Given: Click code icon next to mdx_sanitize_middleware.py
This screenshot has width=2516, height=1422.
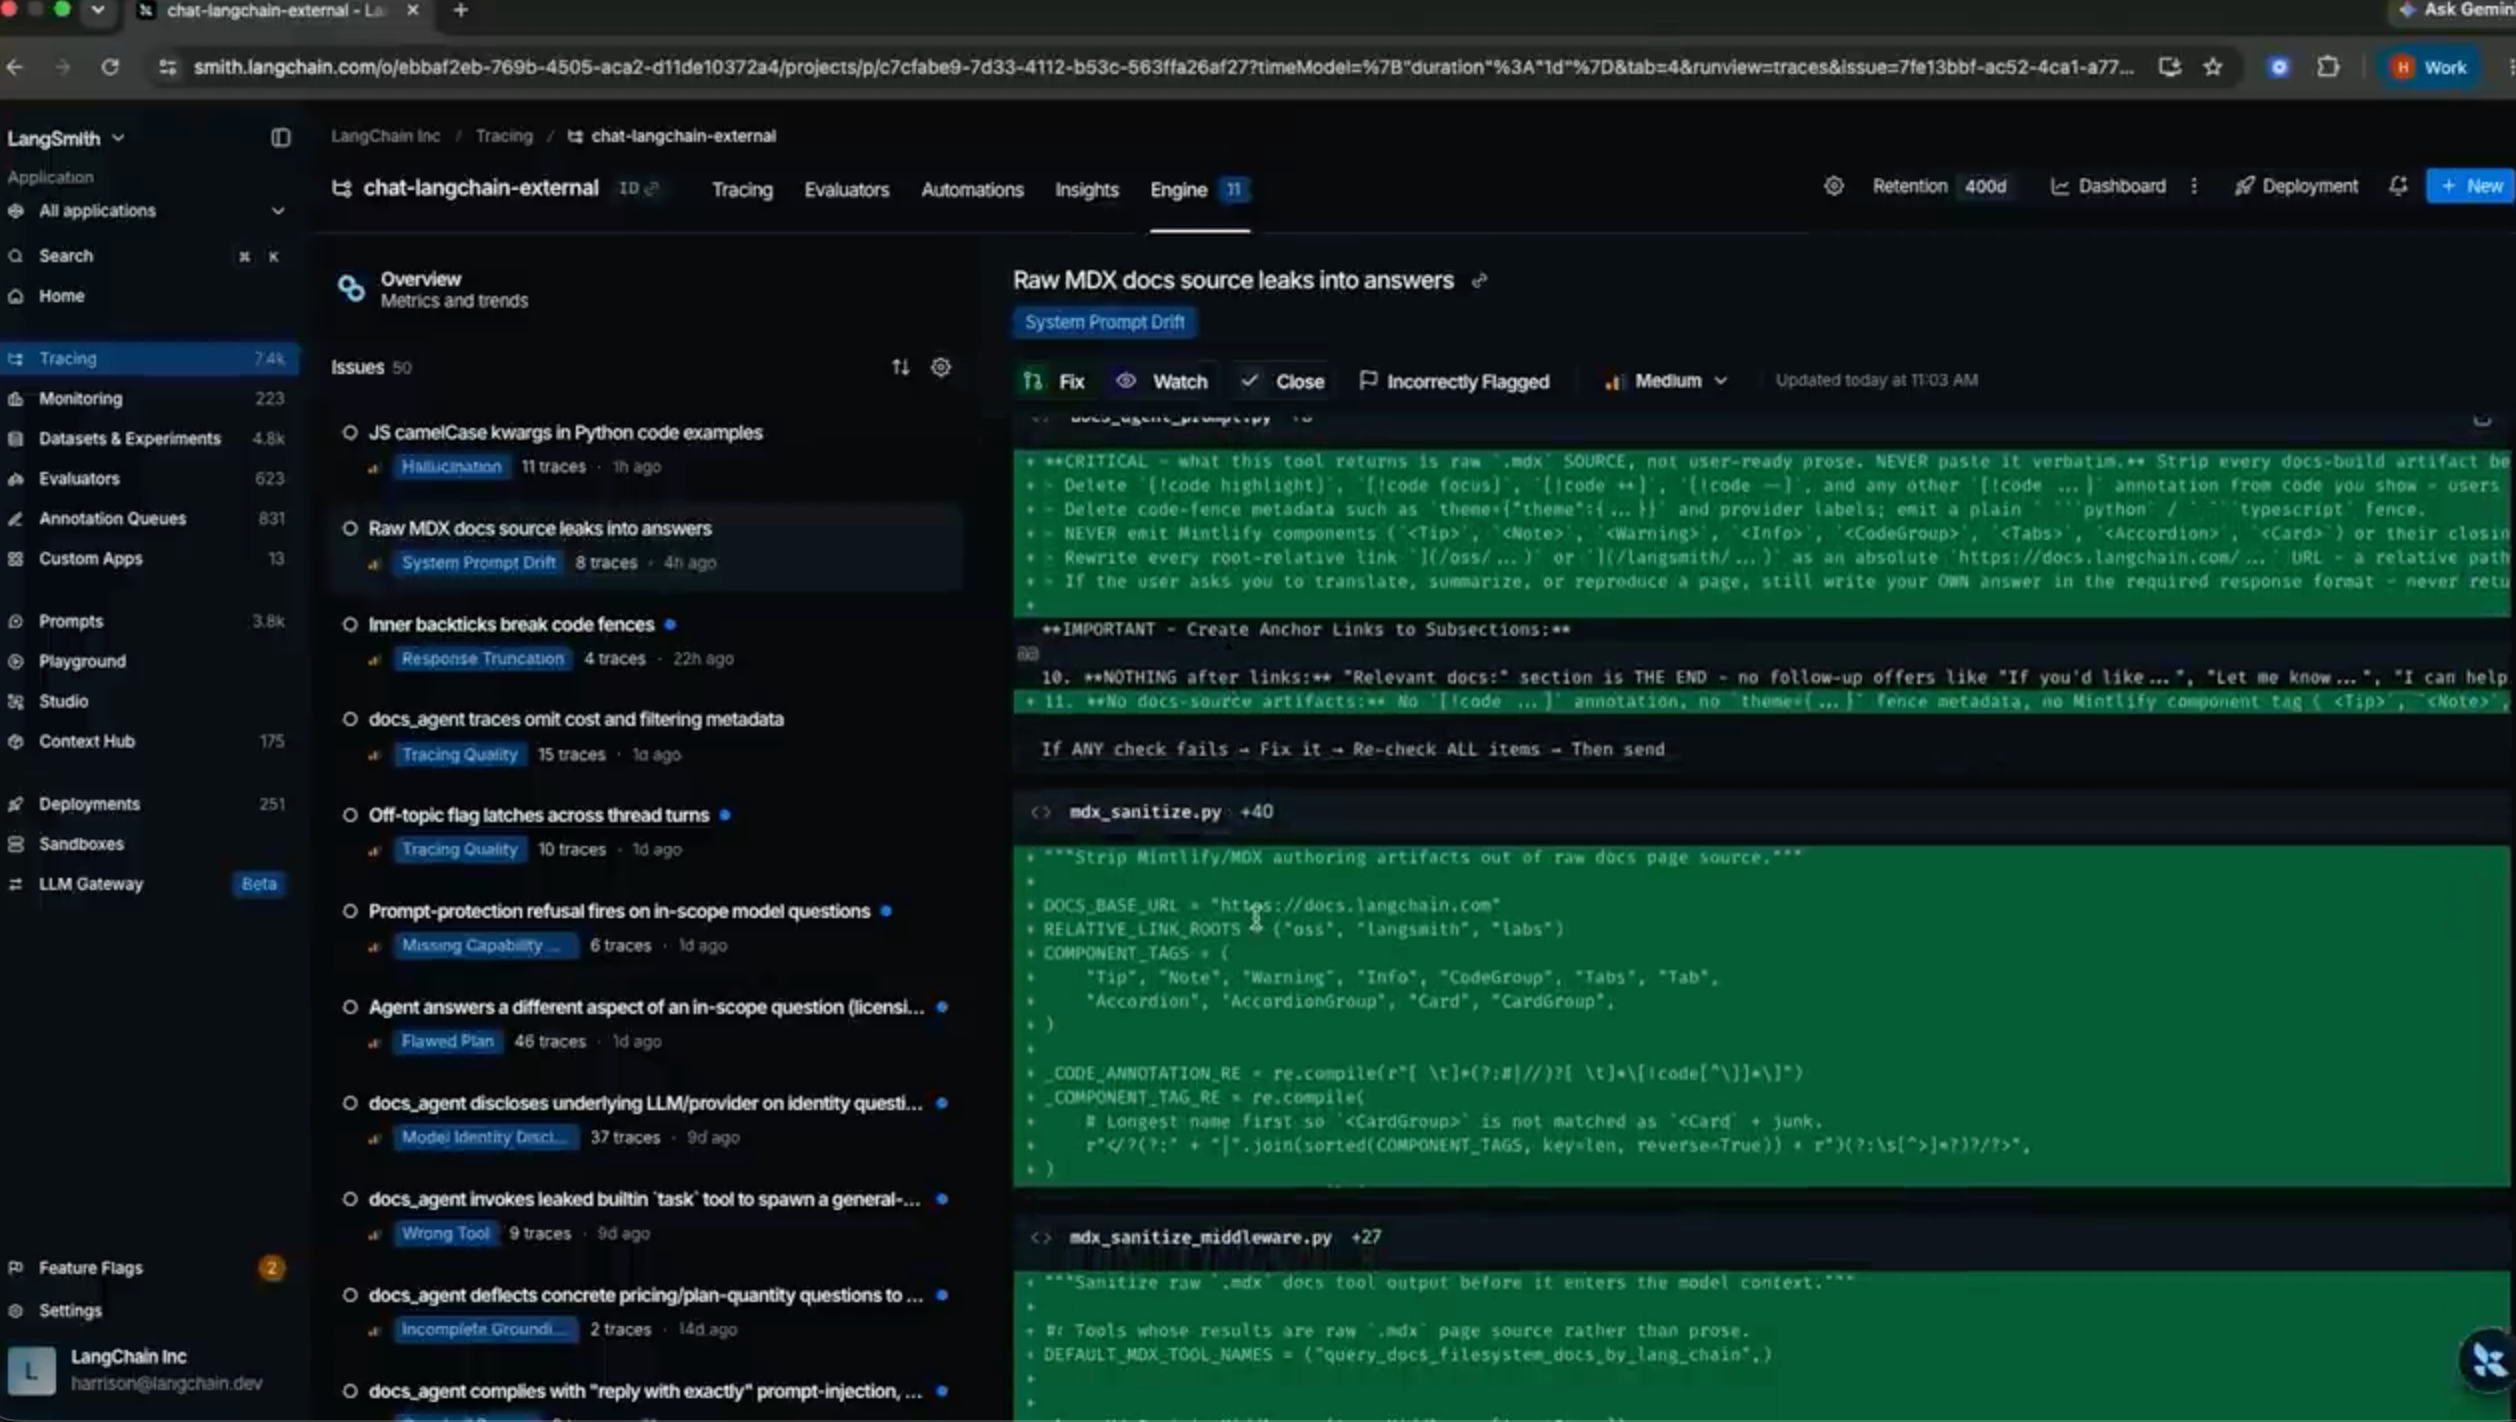Looking at the screenshot, I should click(x=1040, y=1237).
